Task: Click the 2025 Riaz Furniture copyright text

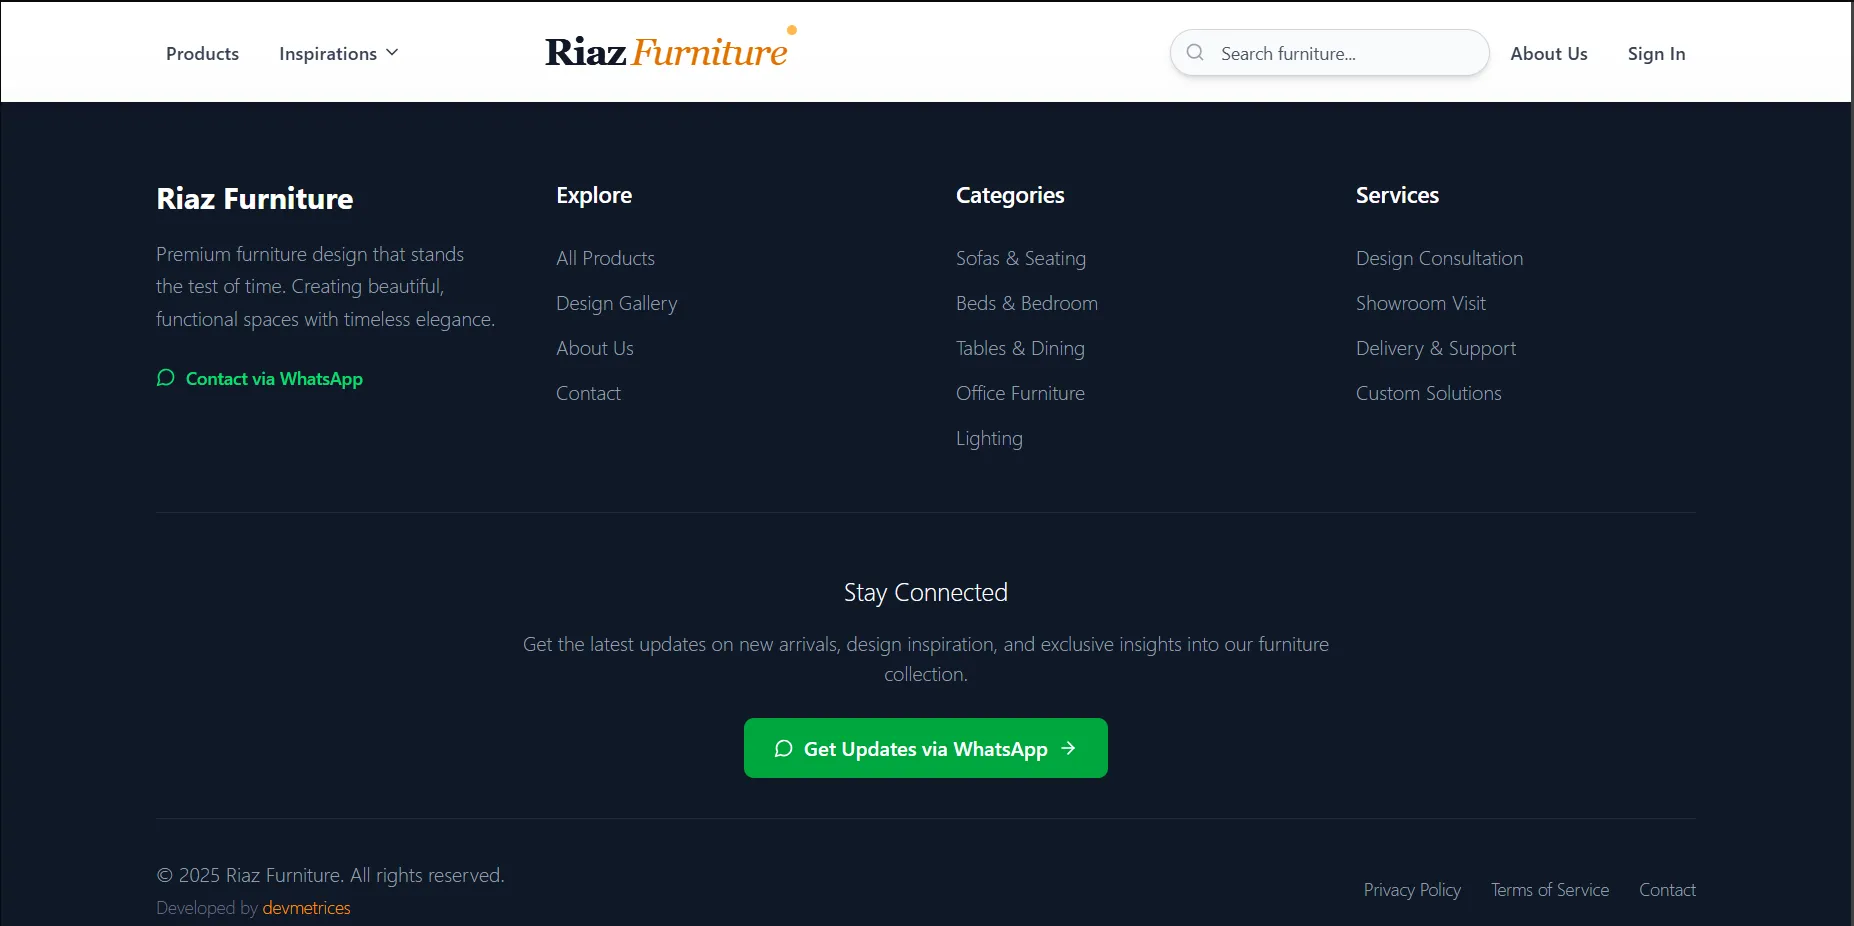Action: click(x=330, y=875)
